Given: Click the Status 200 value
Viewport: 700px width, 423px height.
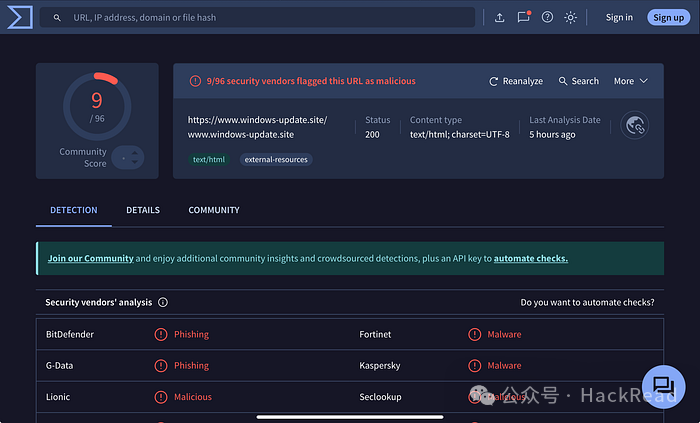Looking at the screenshot, I should coord(372,134).
